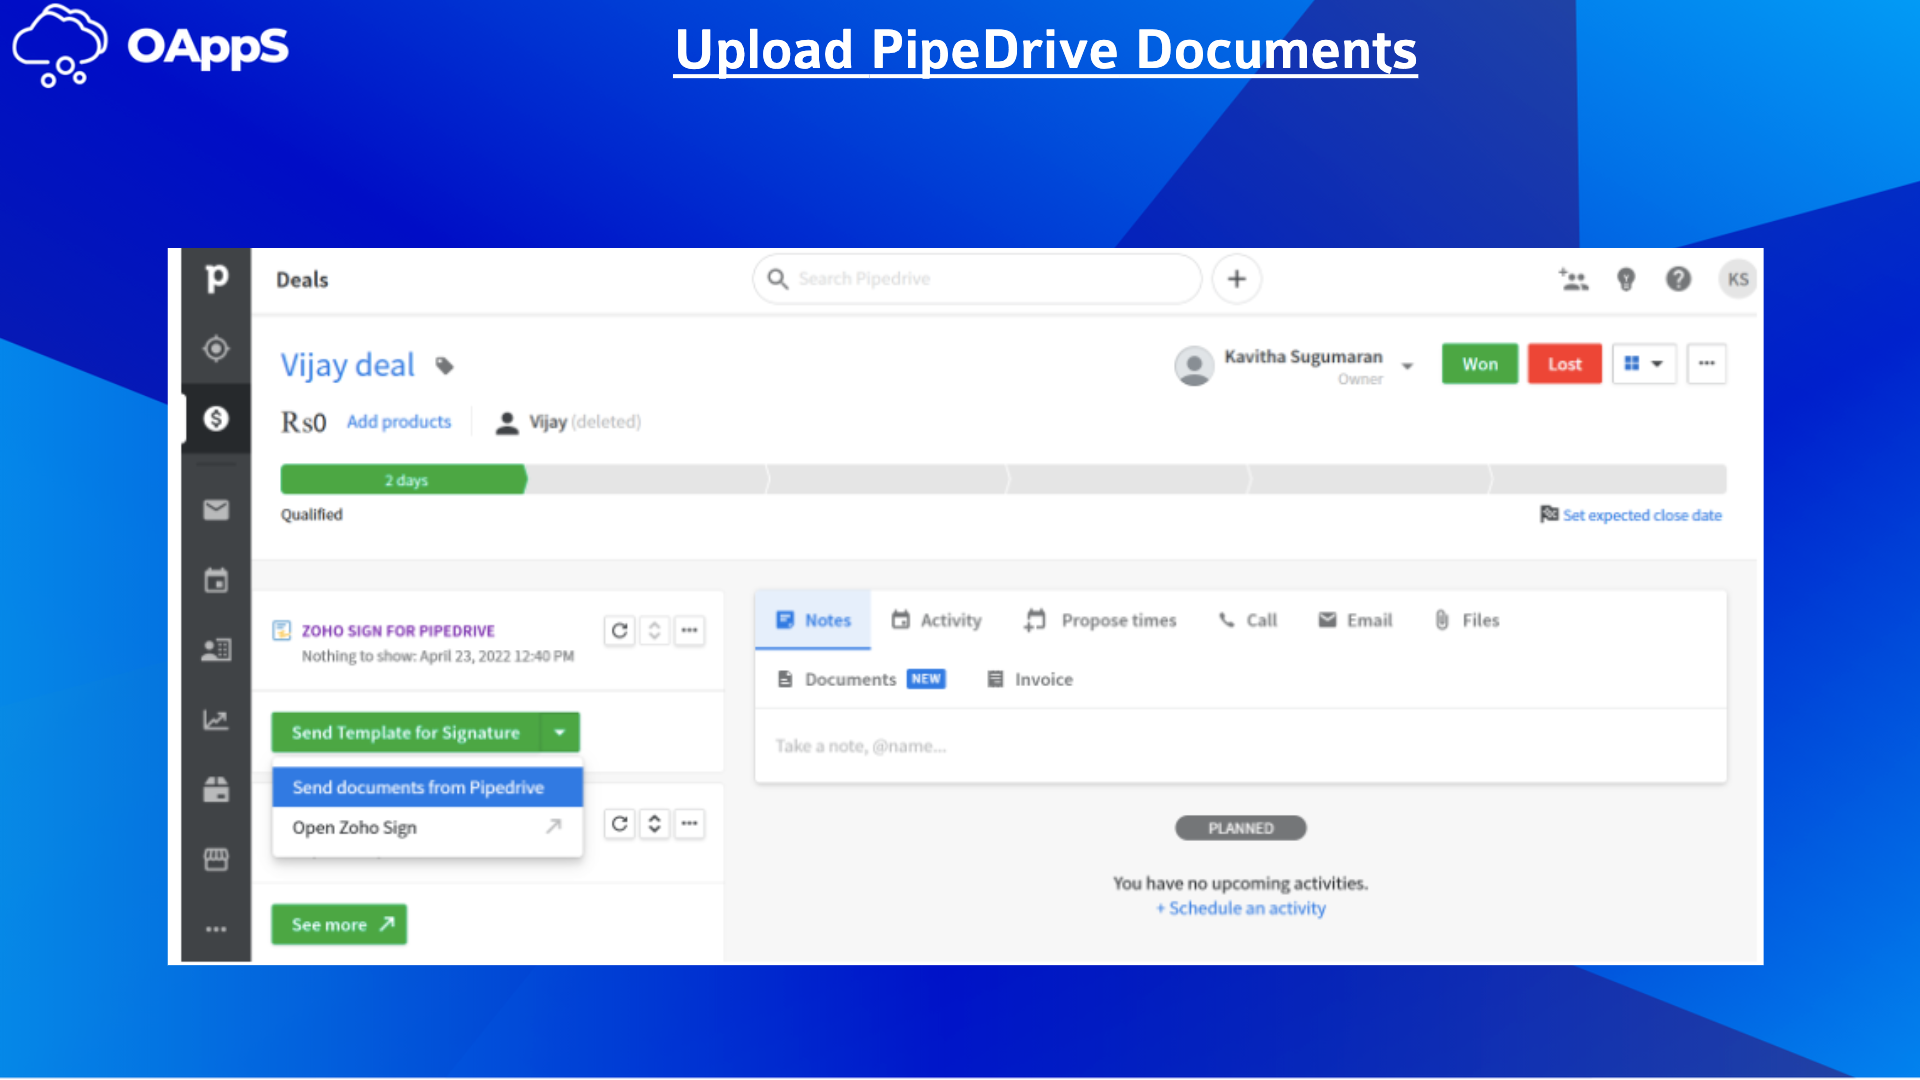Open Products box icon in sidebar
Screen dimensions: 1920x1080
(216, 789)
